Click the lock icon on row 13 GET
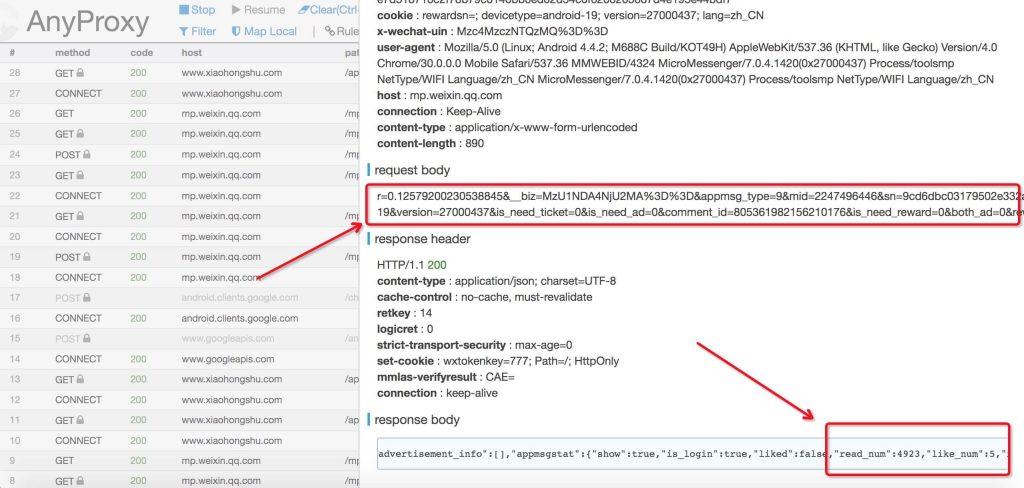The height and width of the screenshot is (488, 1024). [80, 380]
